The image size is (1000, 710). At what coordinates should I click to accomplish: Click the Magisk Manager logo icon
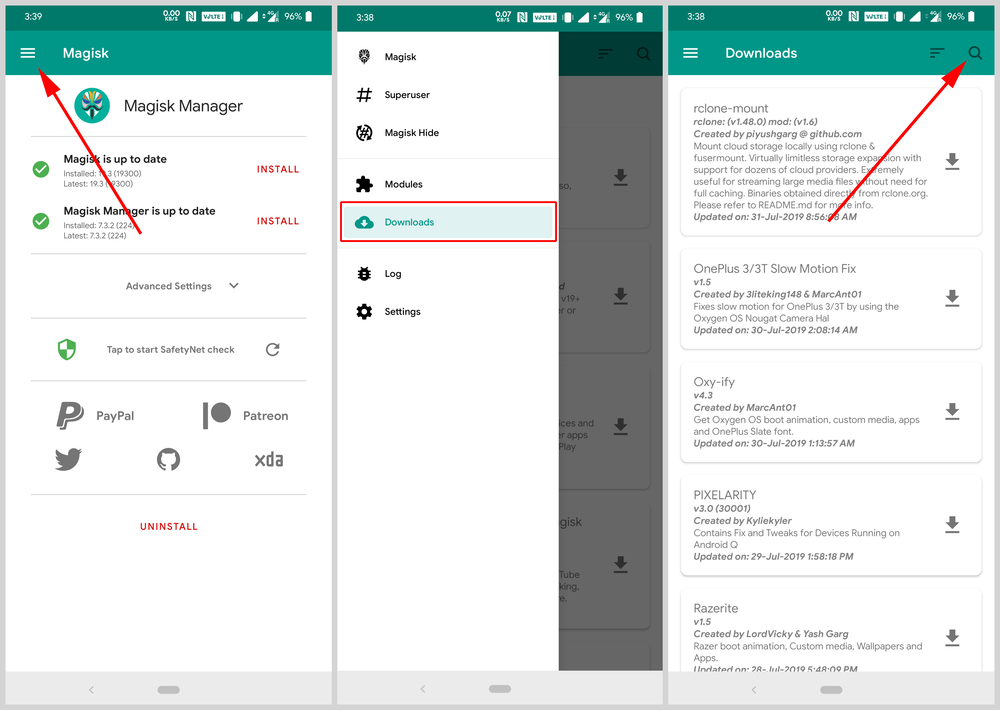click(x=92, y=105)
